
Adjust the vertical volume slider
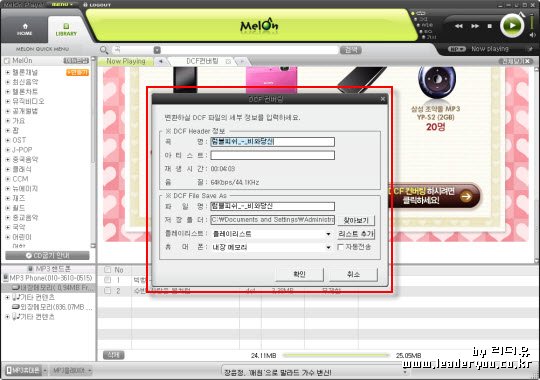pos(532,23)
